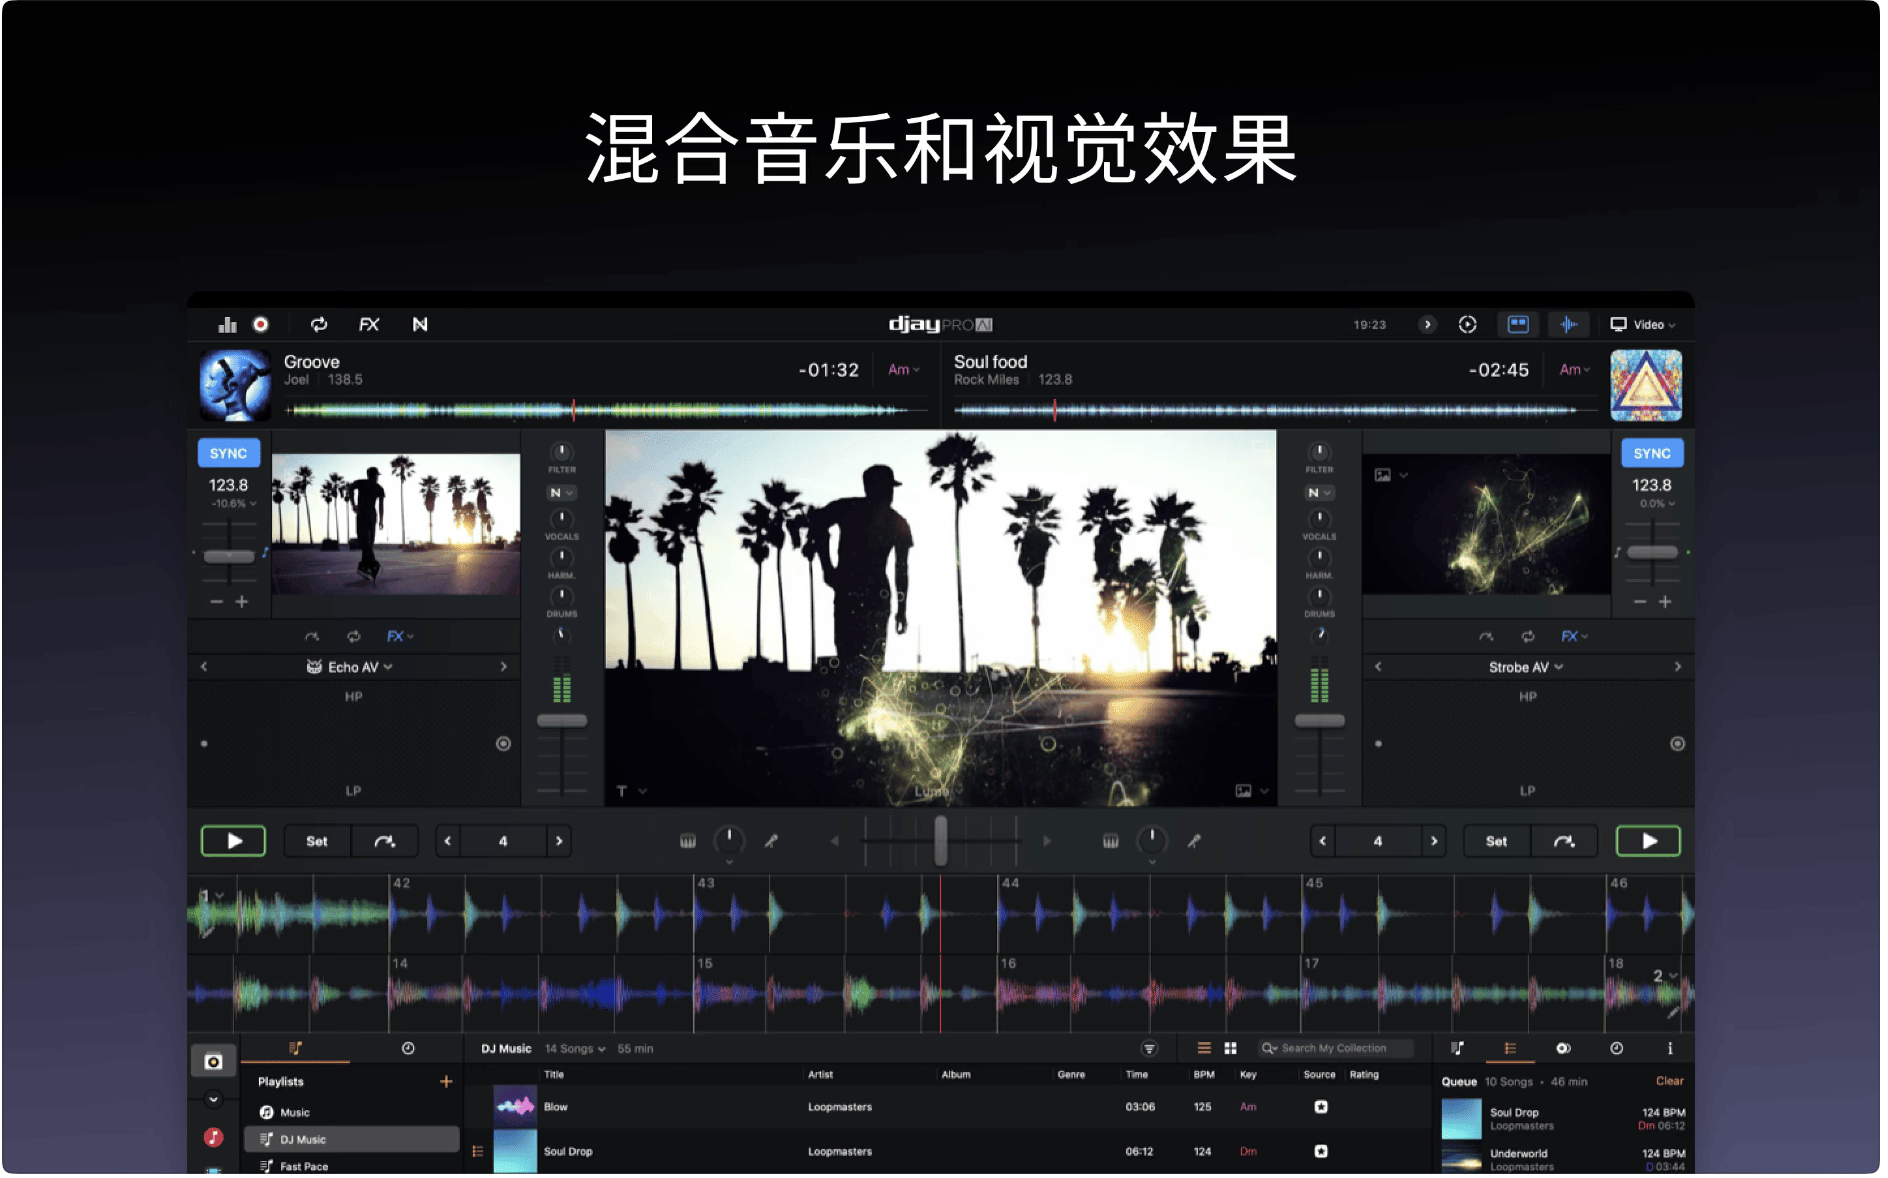
Task: Open the Video output dropdown
Action: pyautogui.click(x=1642, y=324)
